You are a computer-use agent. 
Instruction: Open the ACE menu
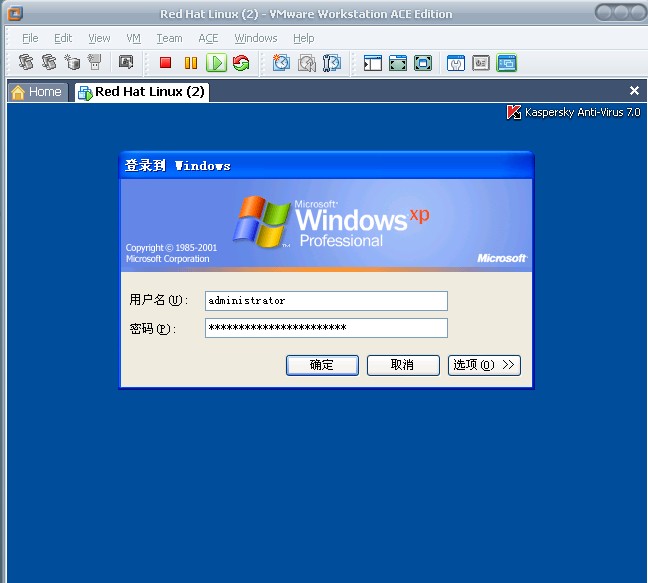click(x=208, y=38)
